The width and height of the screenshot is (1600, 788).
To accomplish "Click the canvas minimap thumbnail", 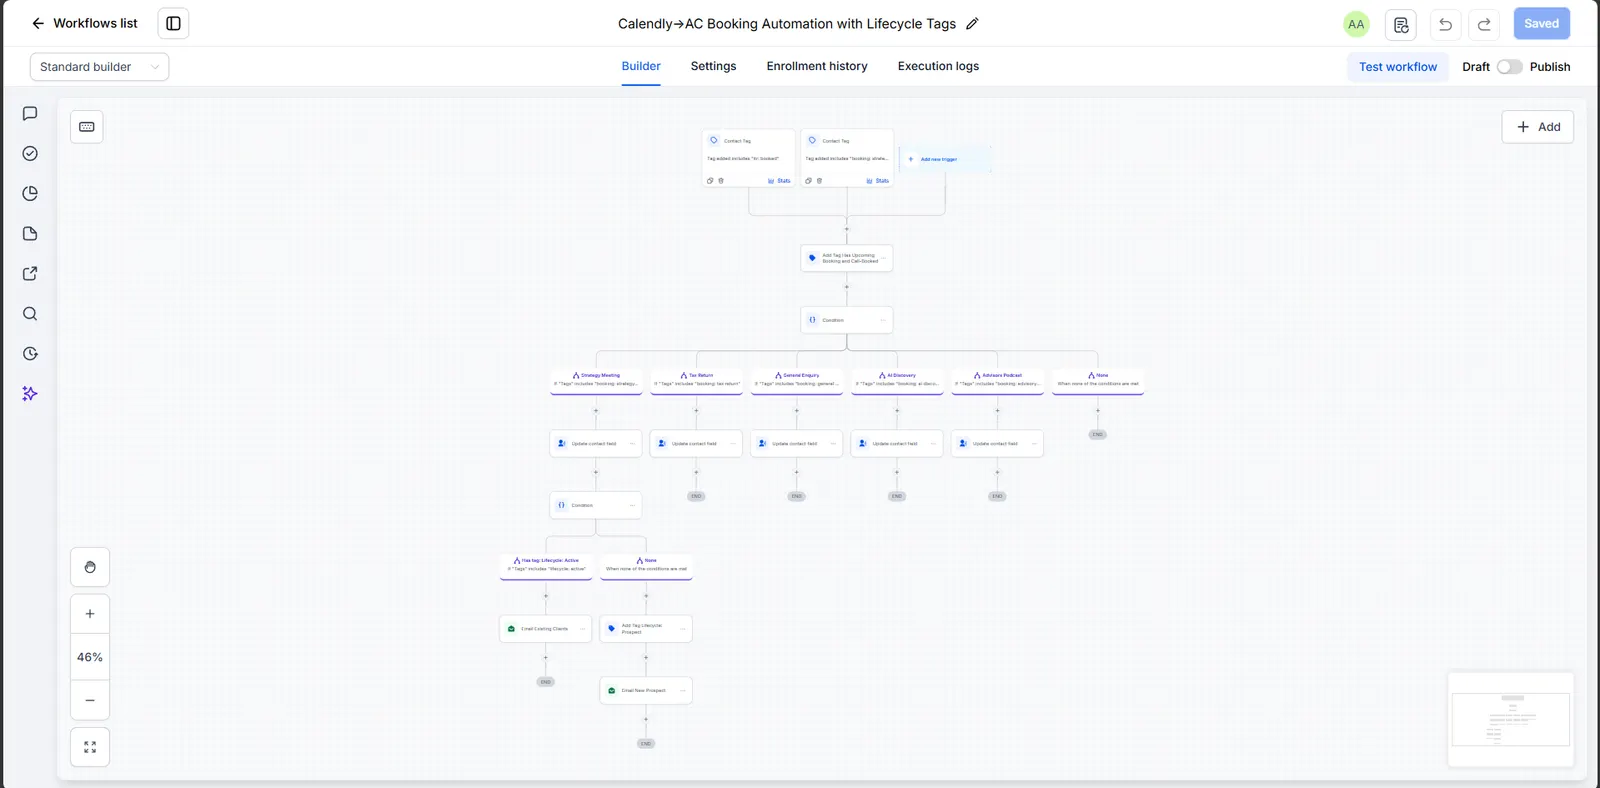I will pyautogui.click(x=1511, y=719).
